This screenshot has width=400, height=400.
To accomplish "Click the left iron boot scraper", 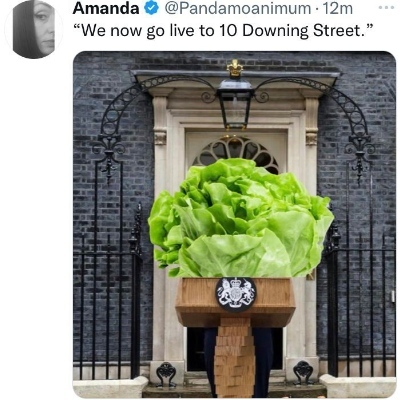I will point(166,374).
